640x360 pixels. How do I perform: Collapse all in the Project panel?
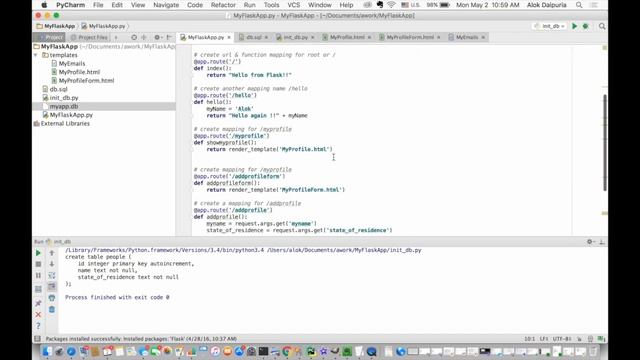click(x=144, y=37)
